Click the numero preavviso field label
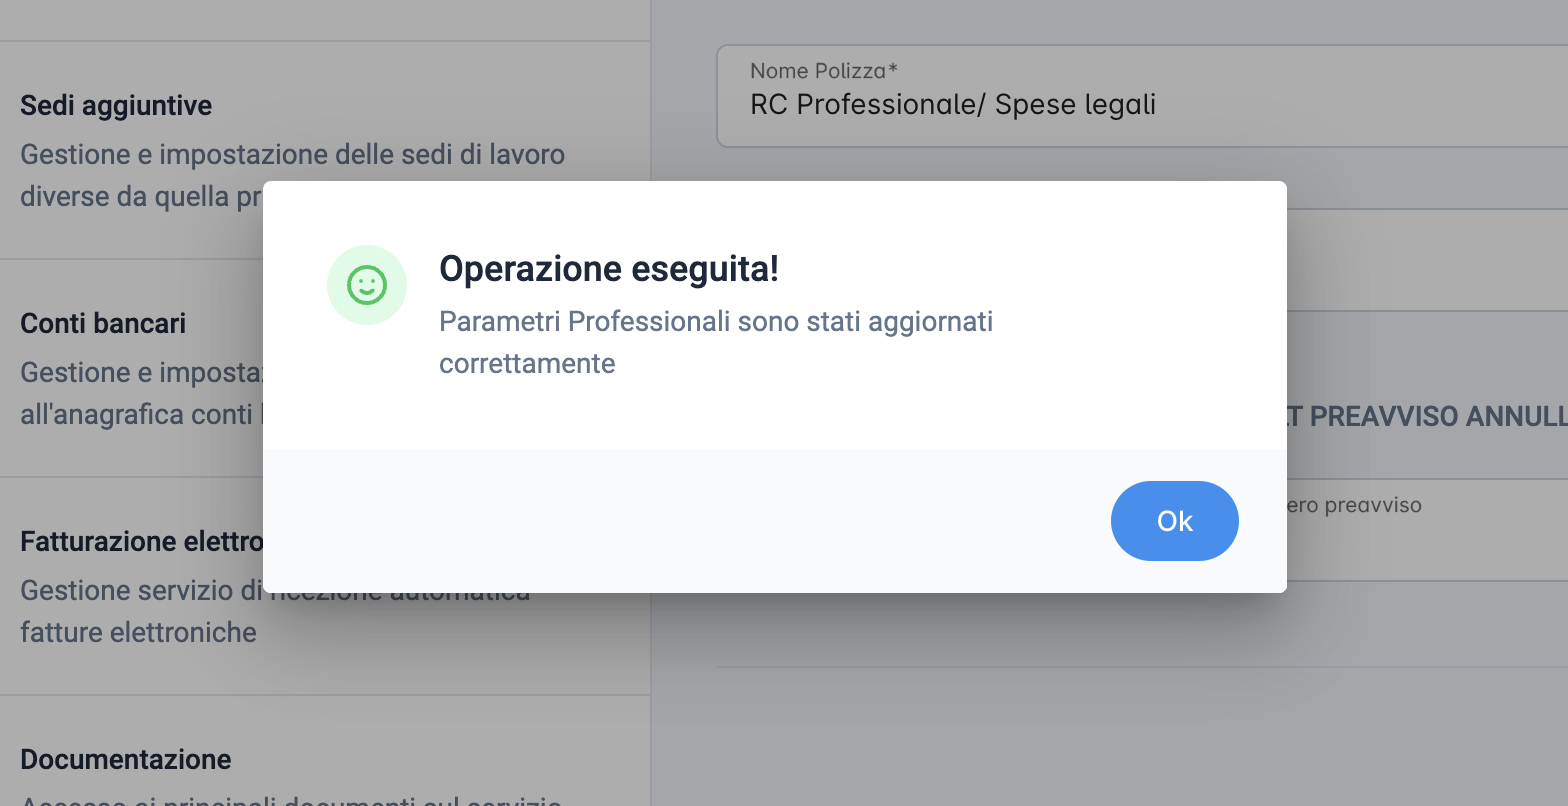 (1354, 505)
